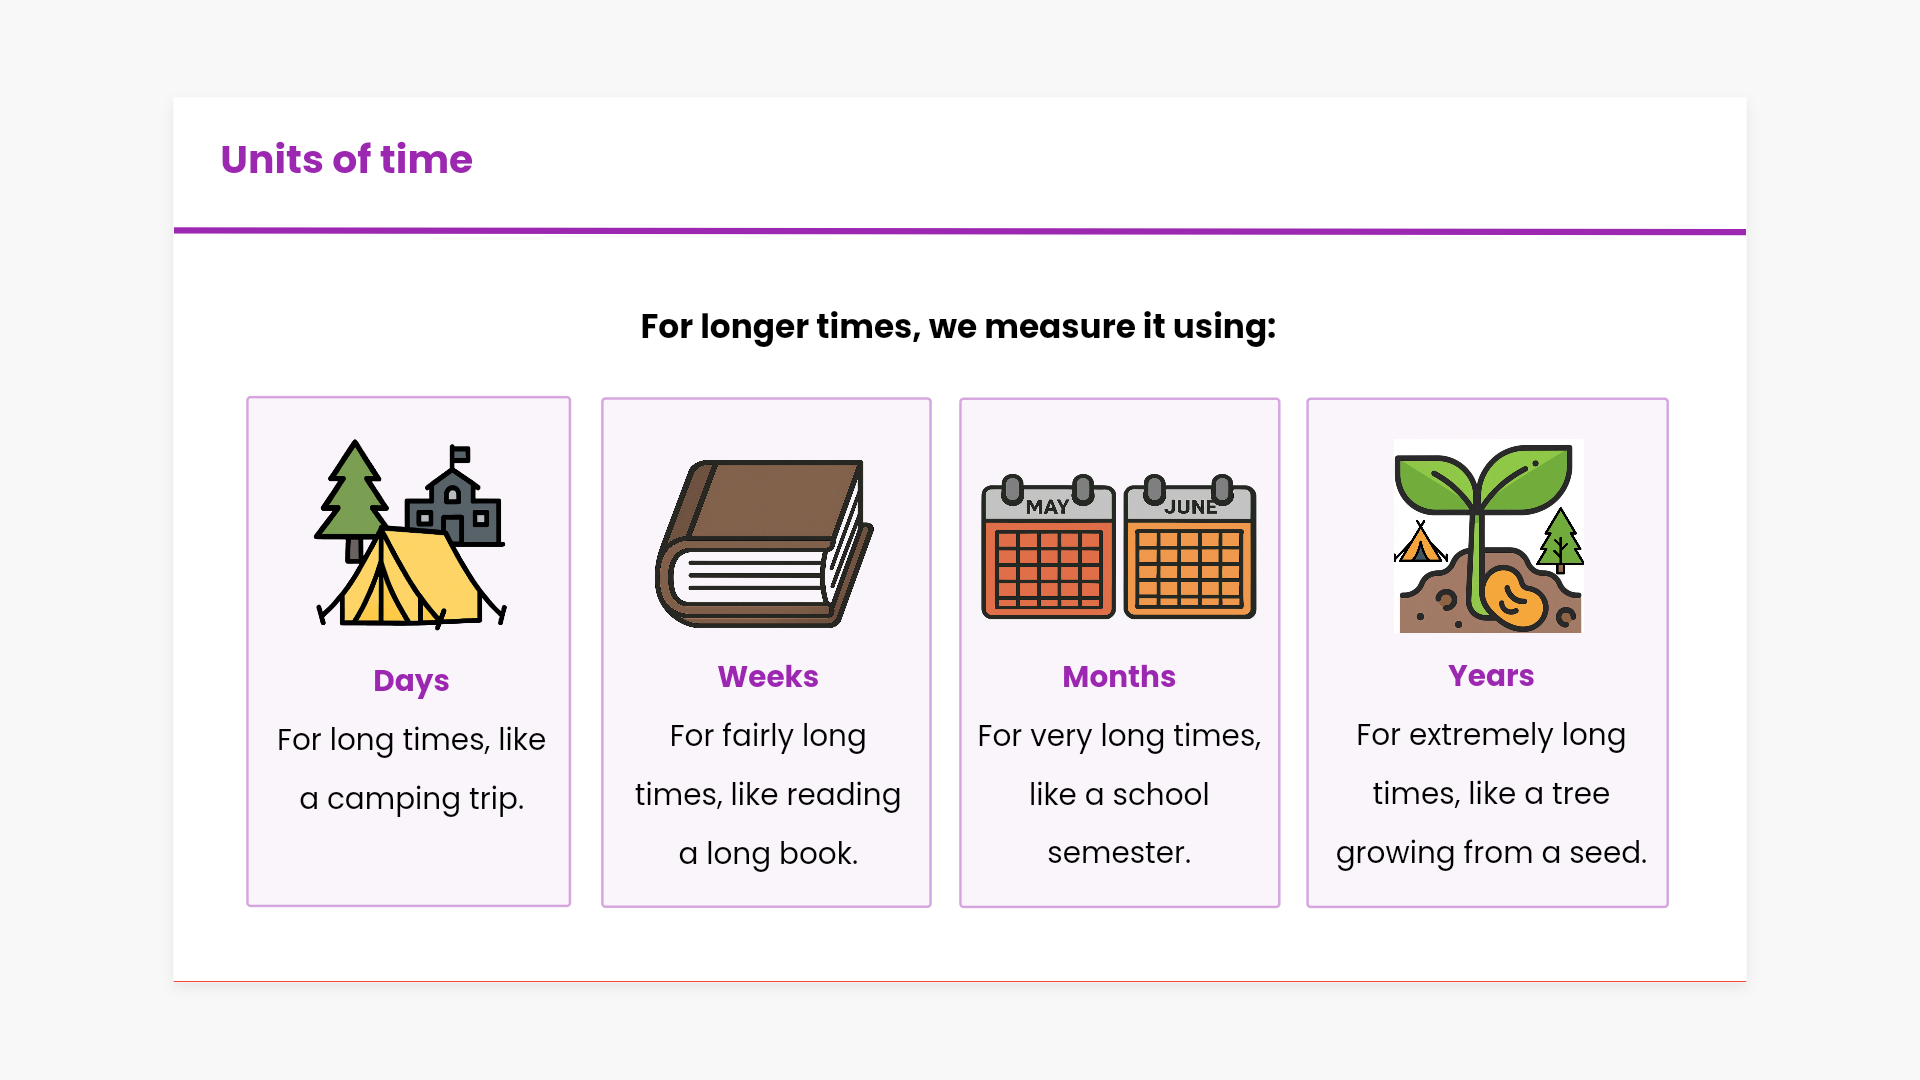This screenshot has height=1080, width=1920.
Task: Select the Years heading
Action: click(x=1490, y=676)
